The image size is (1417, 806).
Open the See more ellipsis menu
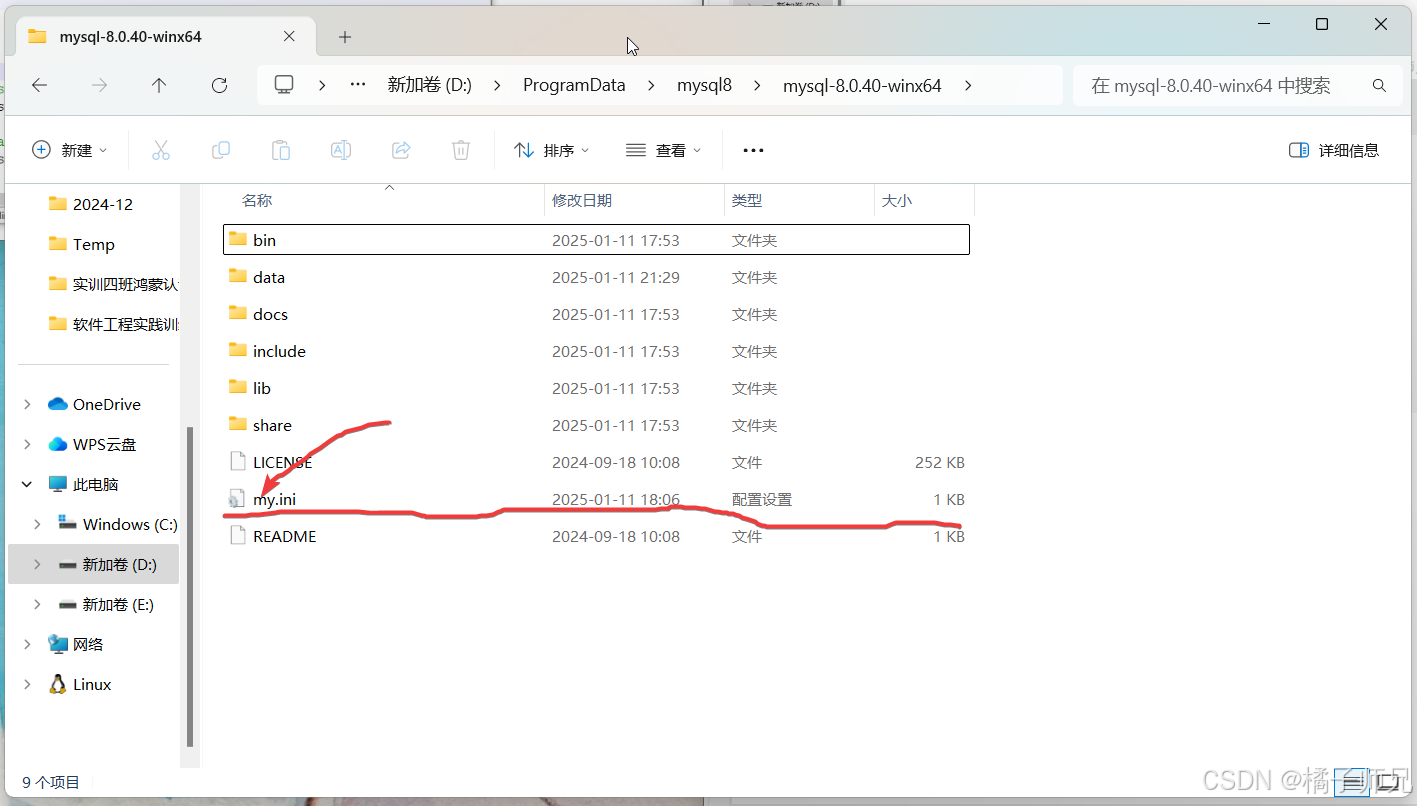pos(754,150)
